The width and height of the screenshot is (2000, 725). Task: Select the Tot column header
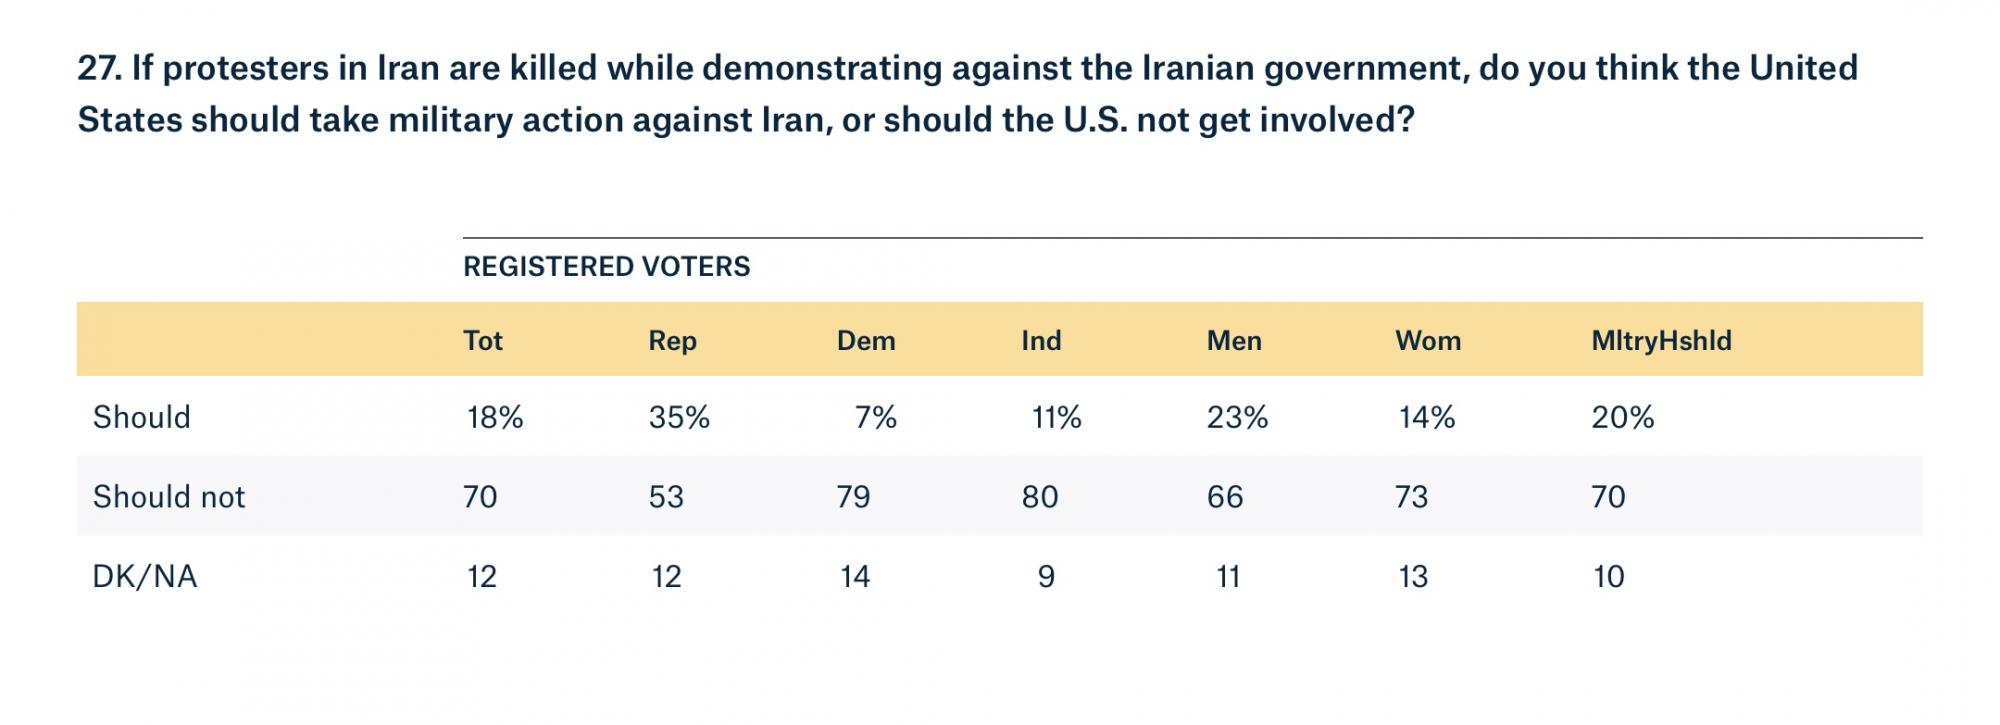pyautogui.click(x=483, y=341)
